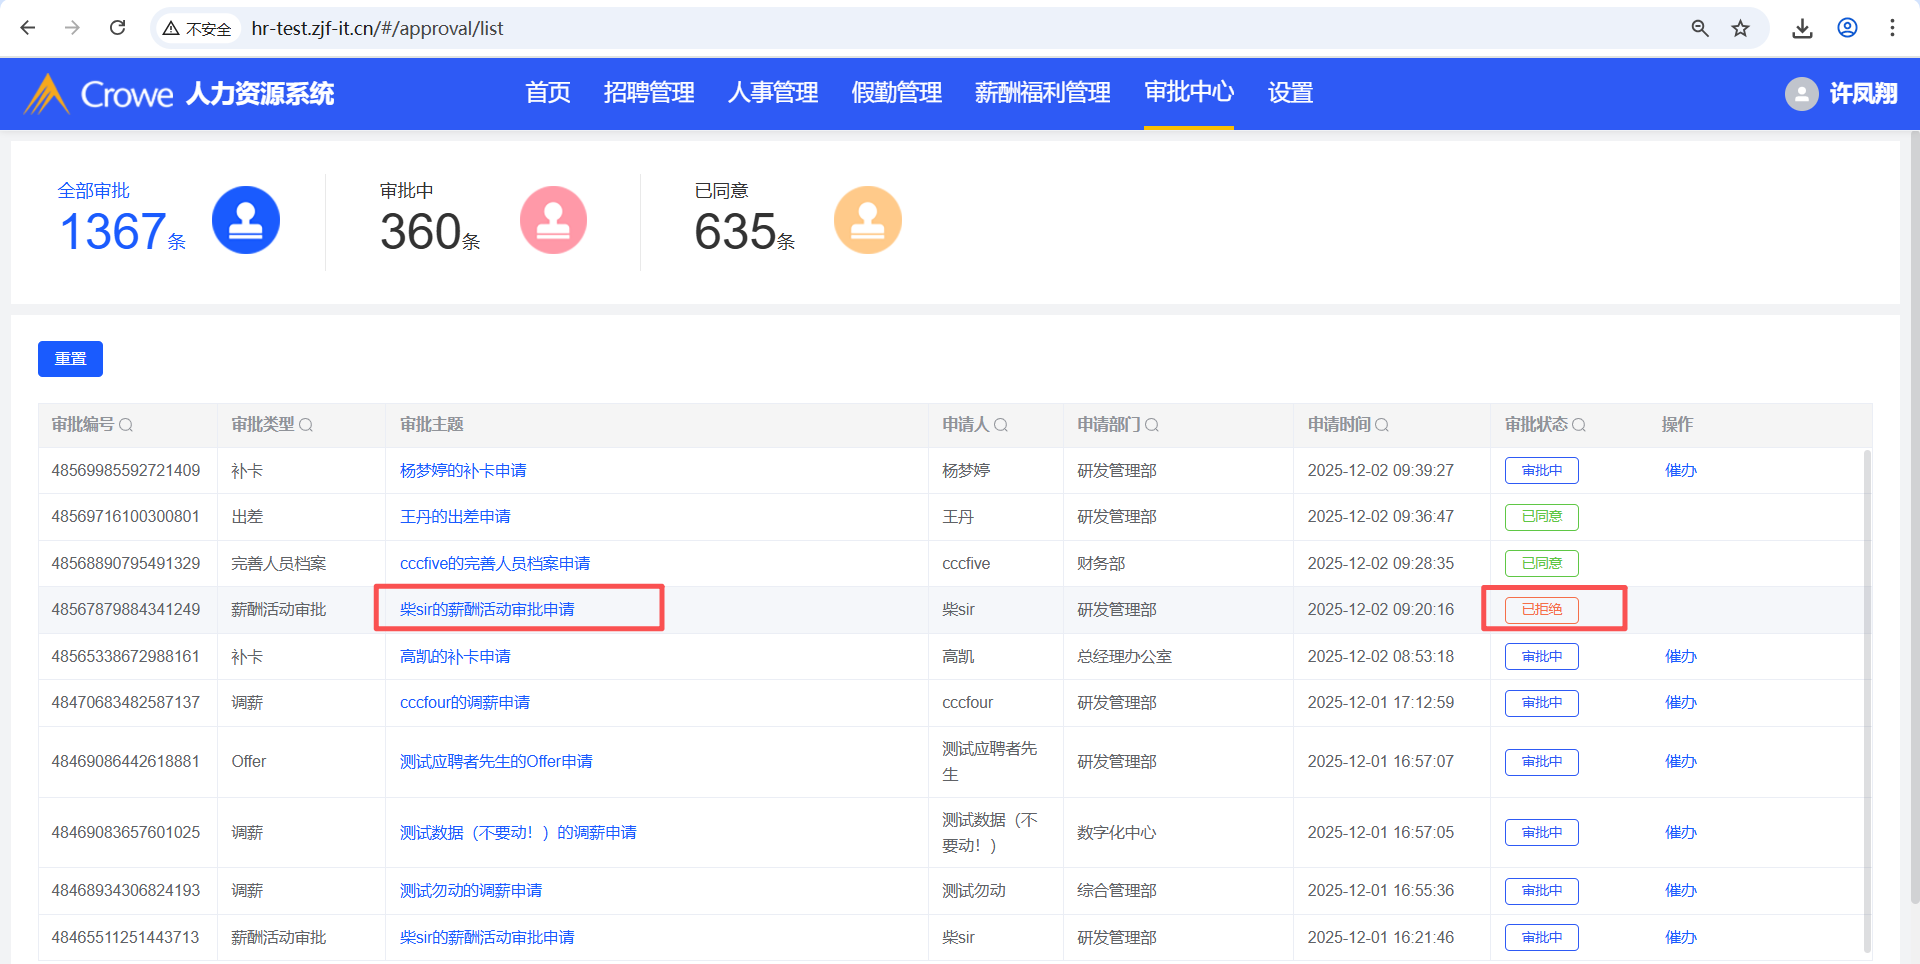Open the browser profile menu
This screenshot has width=1920, height=964.
pyautogui.click(x=1847, y=28)
